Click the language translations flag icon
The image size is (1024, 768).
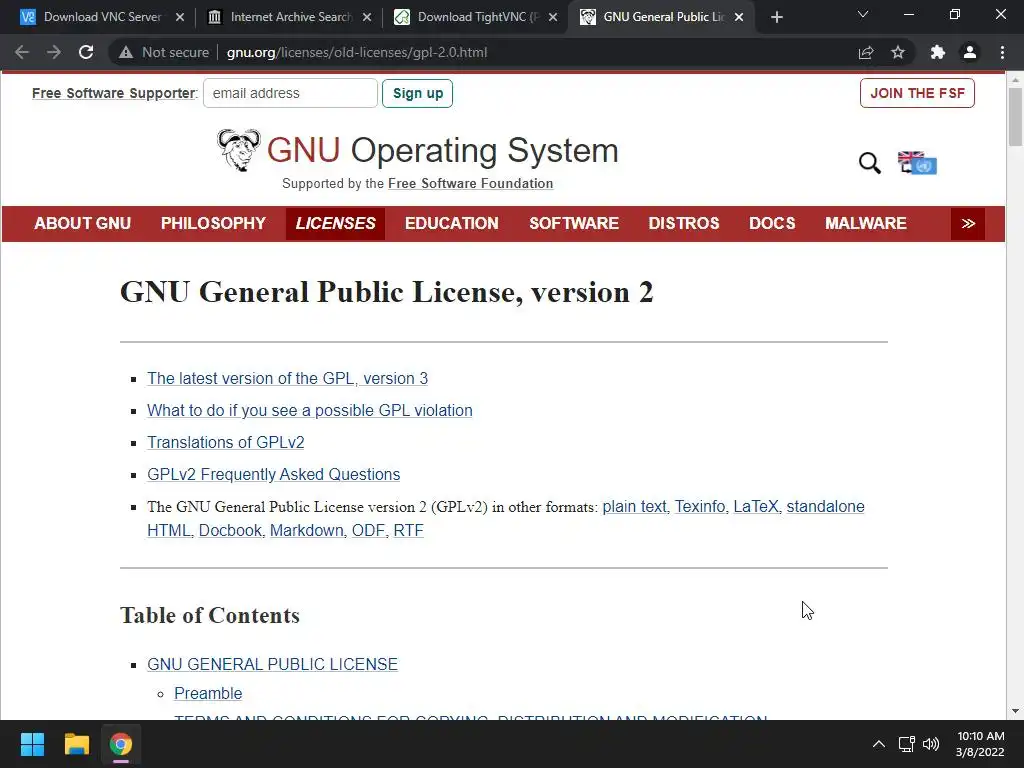click(917, 163)
